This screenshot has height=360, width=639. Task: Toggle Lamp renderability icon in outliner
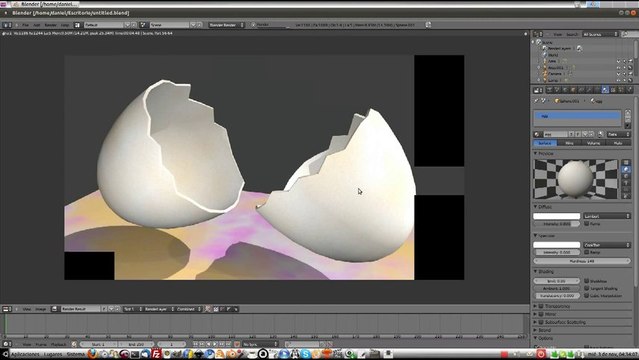pos(630,80)
